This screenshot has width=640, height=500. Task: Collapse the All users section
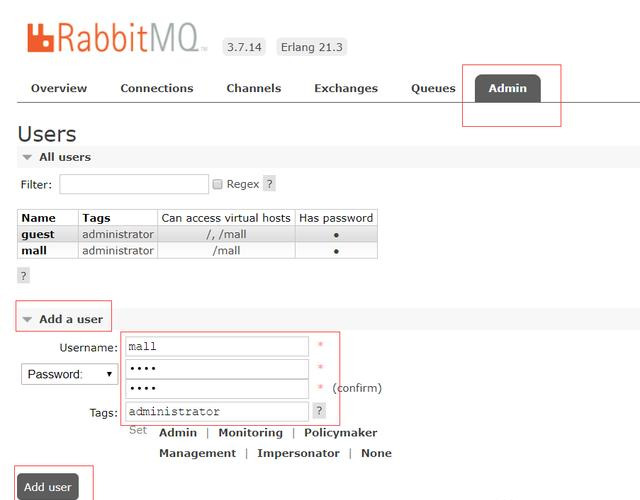57,157
